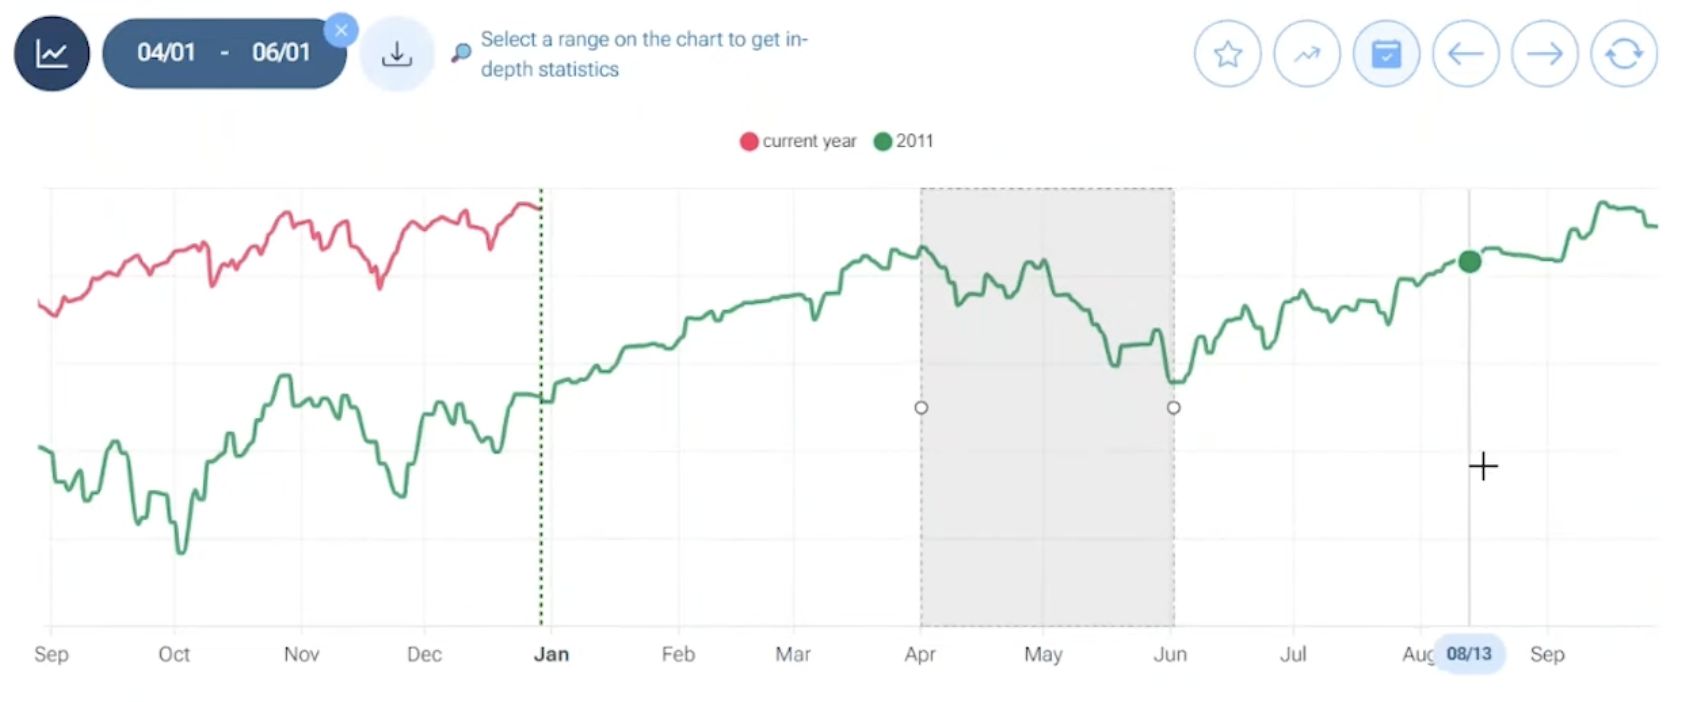The width and height of the screenshot is (1704, 702).
Task: Toggle the 2011 legend series
Action: point(904,141)
